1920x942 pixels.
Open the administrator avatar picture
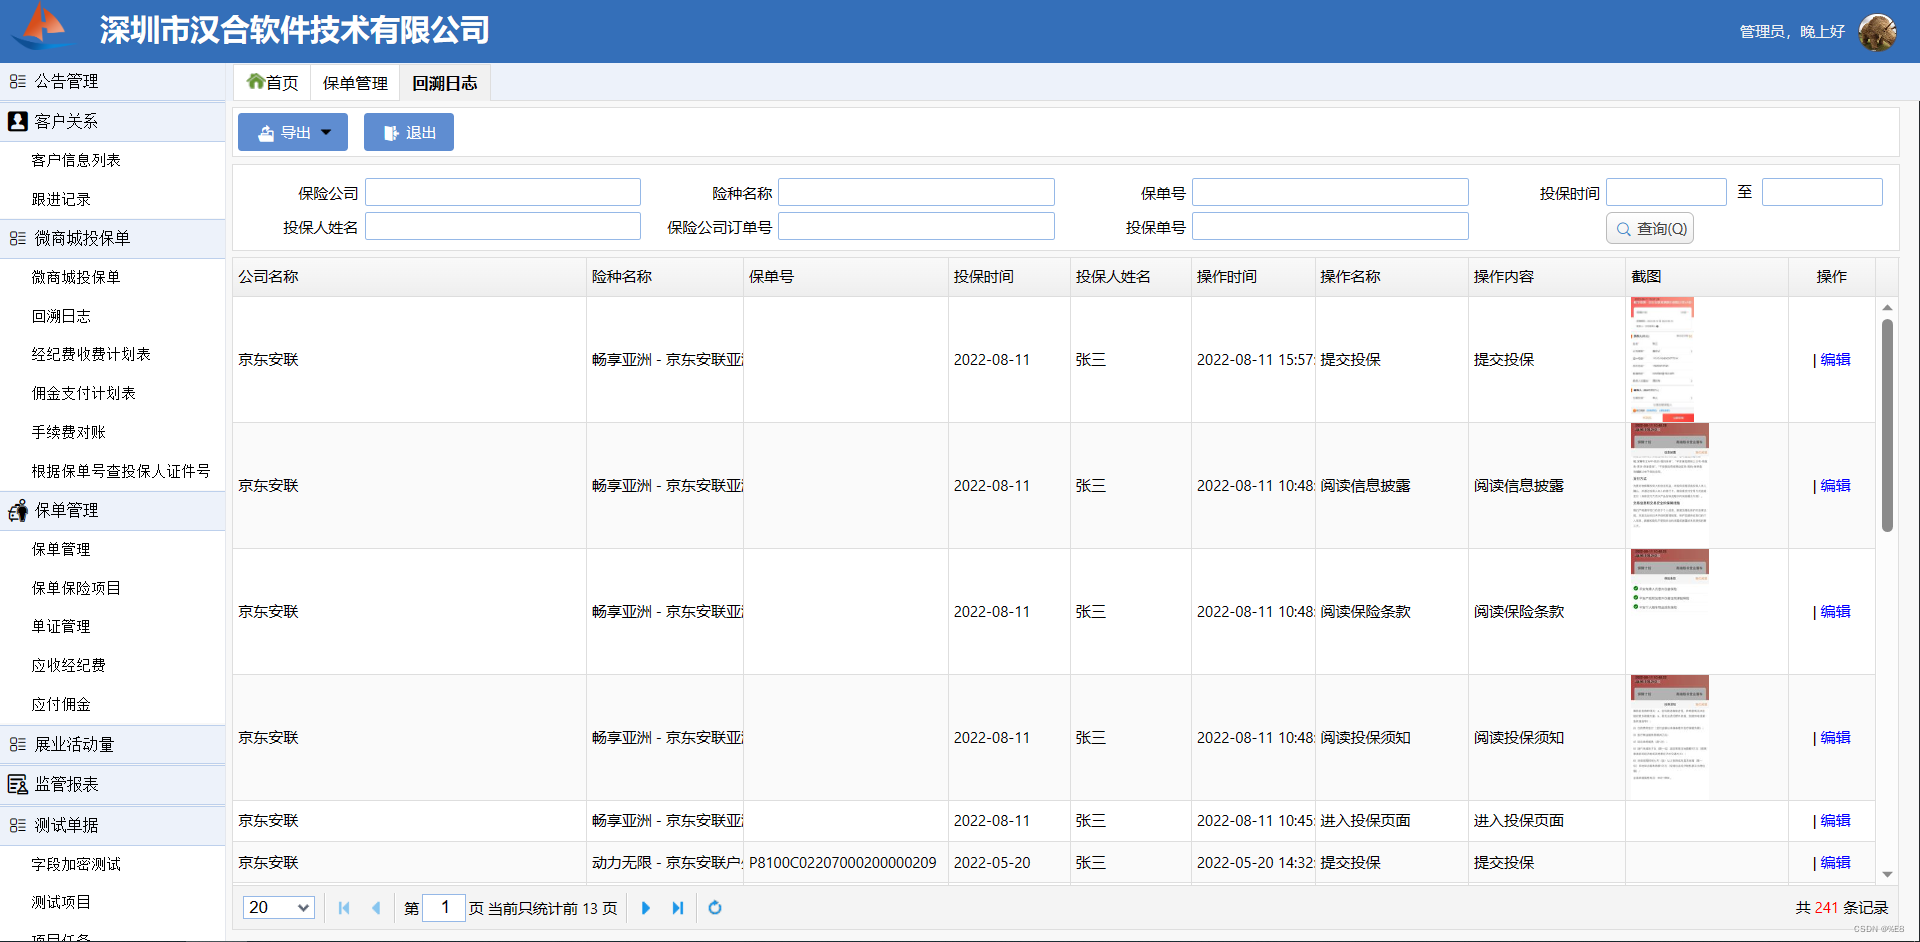point(1877,32)
